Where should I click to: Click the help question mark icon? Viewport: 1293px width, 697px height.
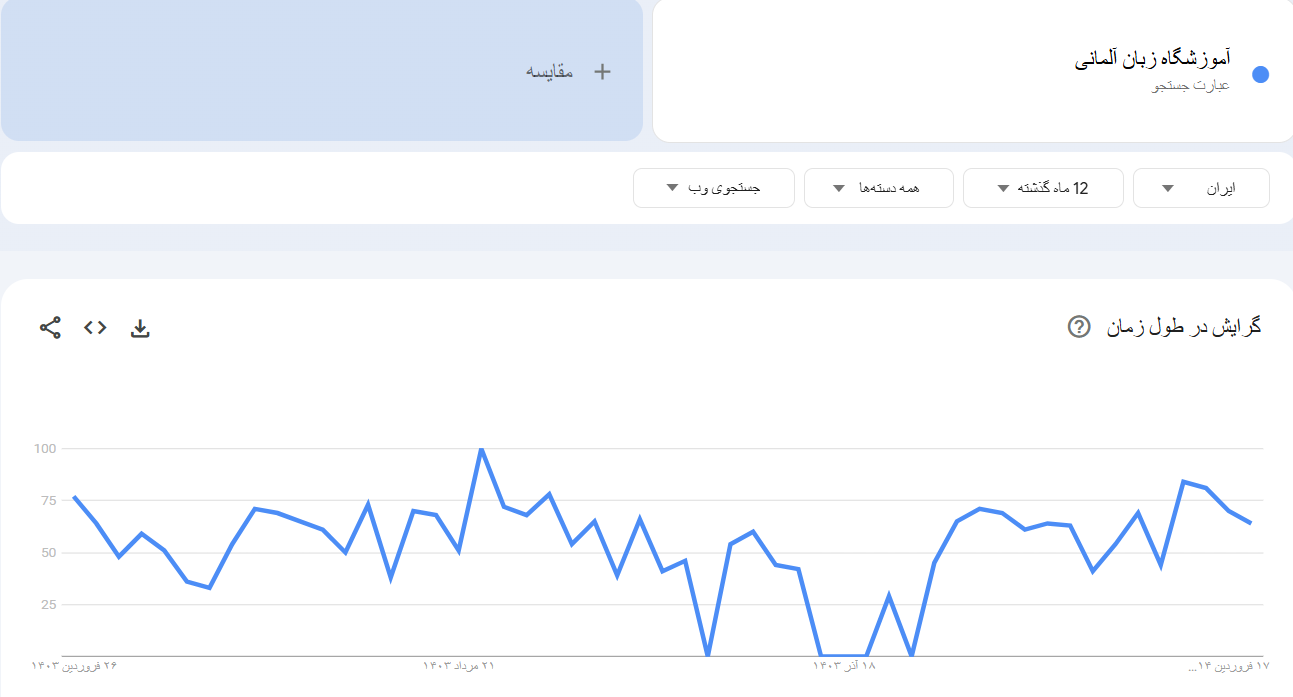[x=1078, y=327]
